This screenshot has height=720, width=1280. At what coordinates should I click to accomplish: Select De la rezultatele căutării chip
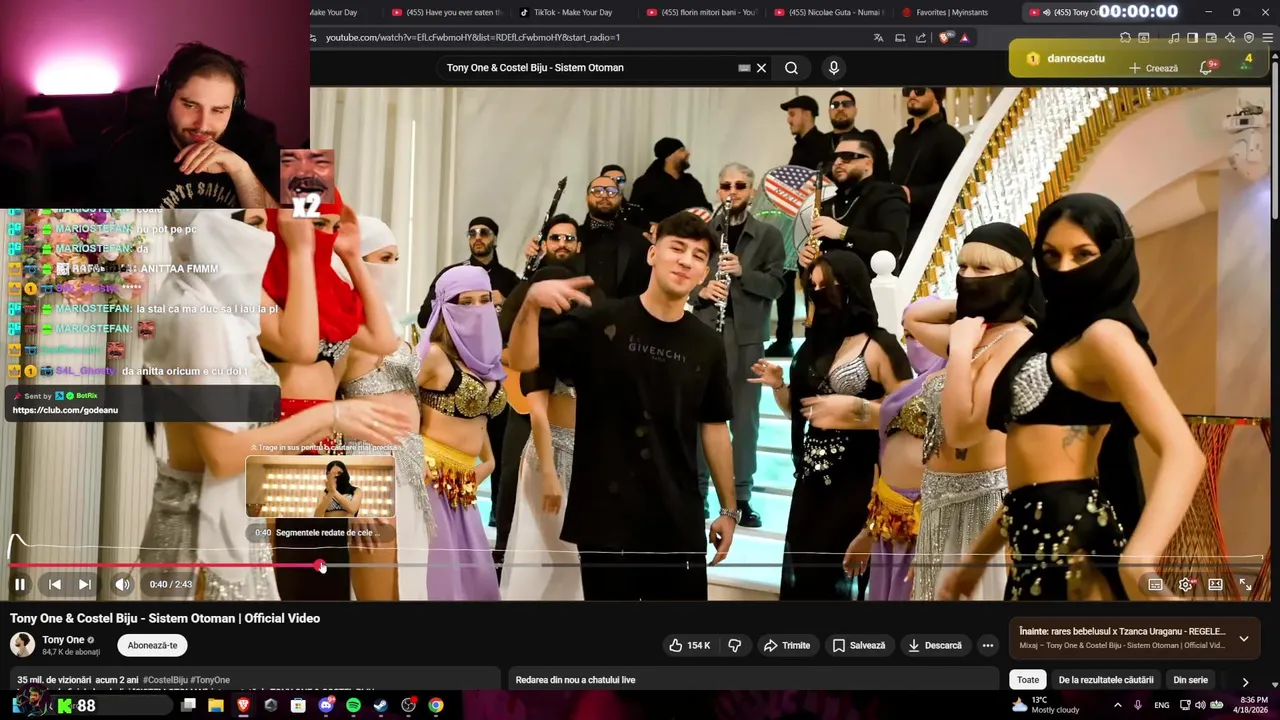click(x=1106, y=680)
